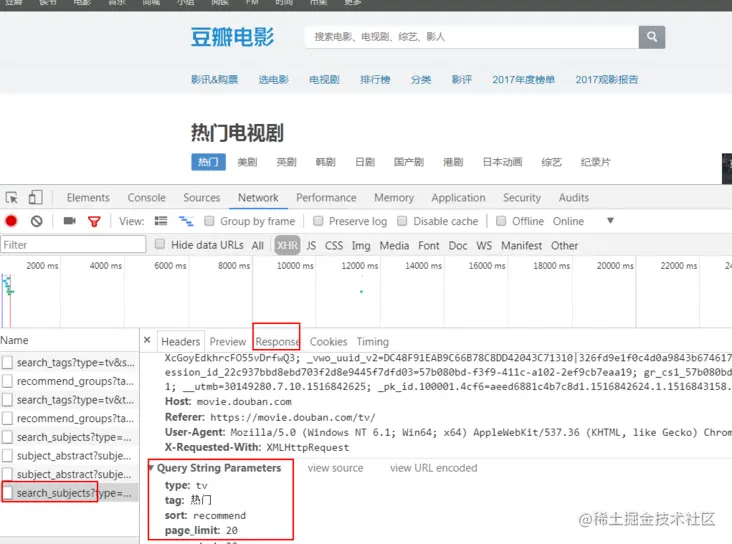Switch to the Memory tab
This screenshot has width=732, height=544.
[394, 198]
